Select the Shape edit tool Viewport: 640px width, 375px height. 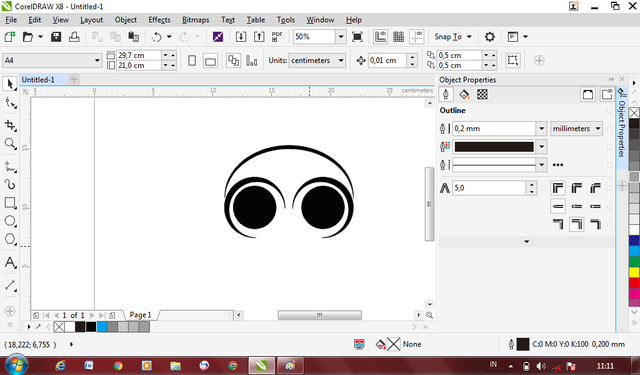(x=10, y=103)
